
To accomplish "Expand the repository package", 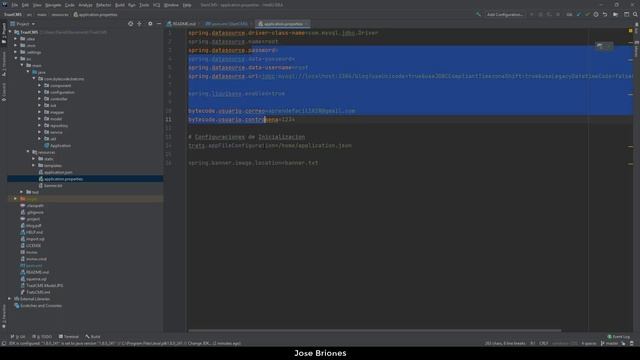I will [x=40, y=126].
